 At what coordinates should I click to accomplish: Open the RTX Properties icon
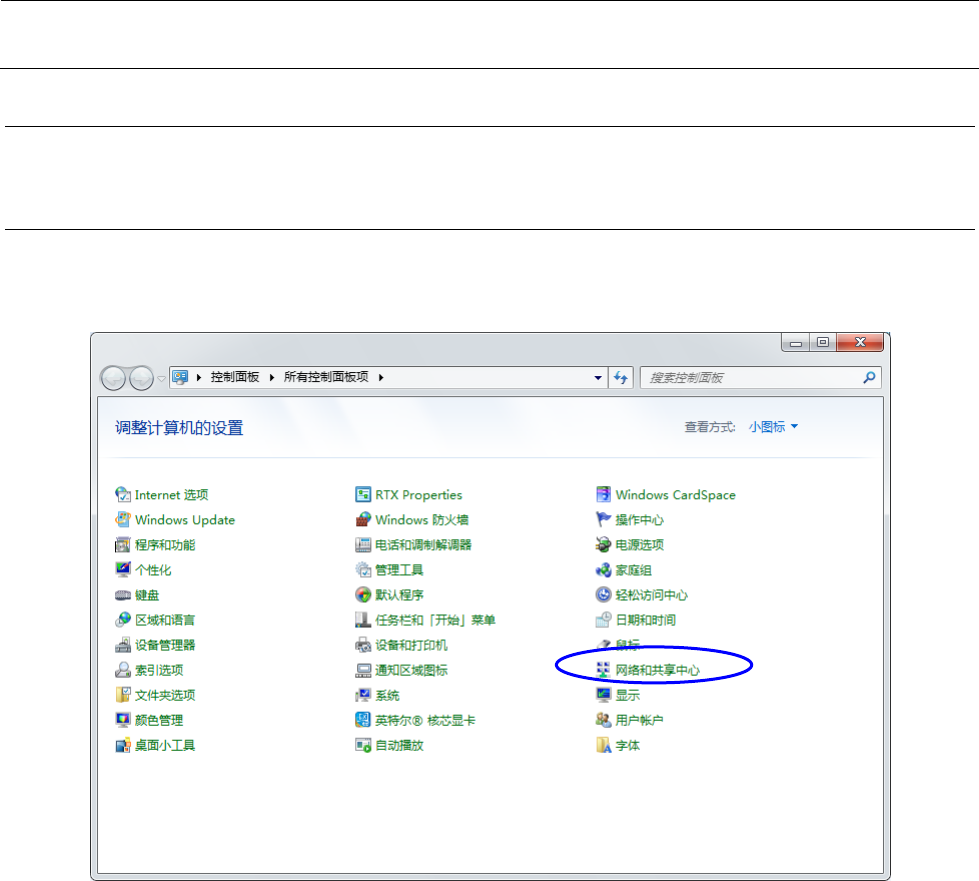tap(363, 495)
